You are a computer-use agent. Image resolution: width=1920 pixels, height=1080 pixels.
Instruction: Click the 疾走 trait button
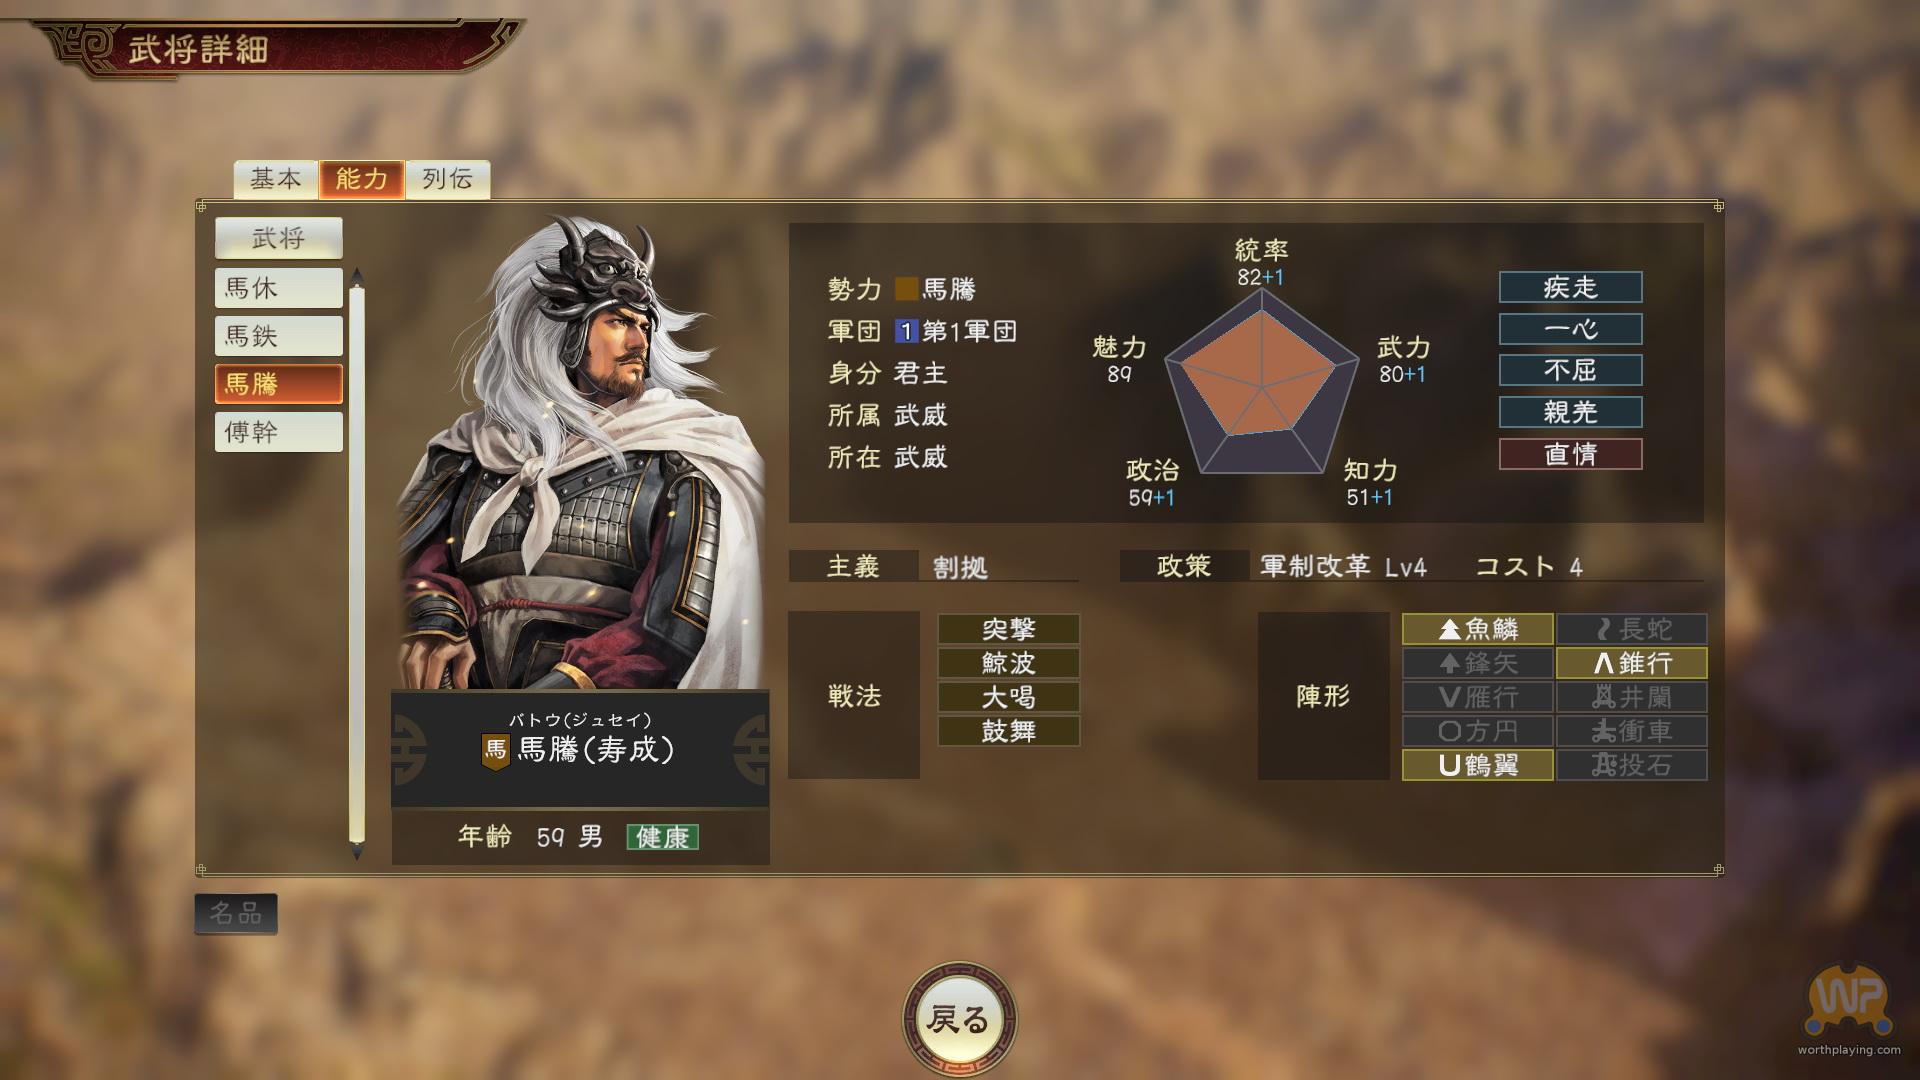pos(1570,287)
